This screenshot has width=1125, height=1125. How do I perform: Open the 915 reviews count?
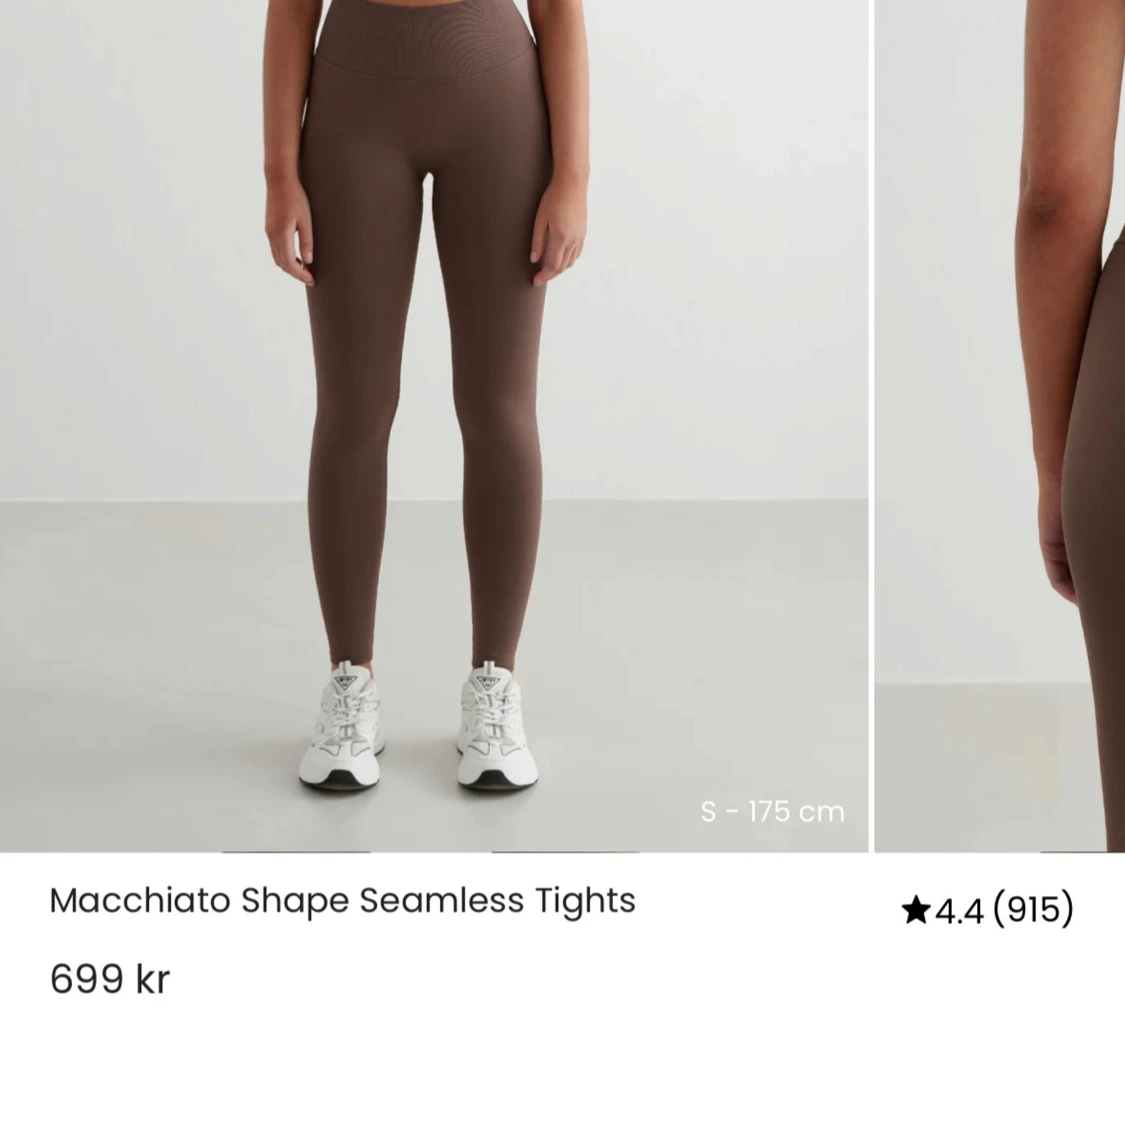1033,909
